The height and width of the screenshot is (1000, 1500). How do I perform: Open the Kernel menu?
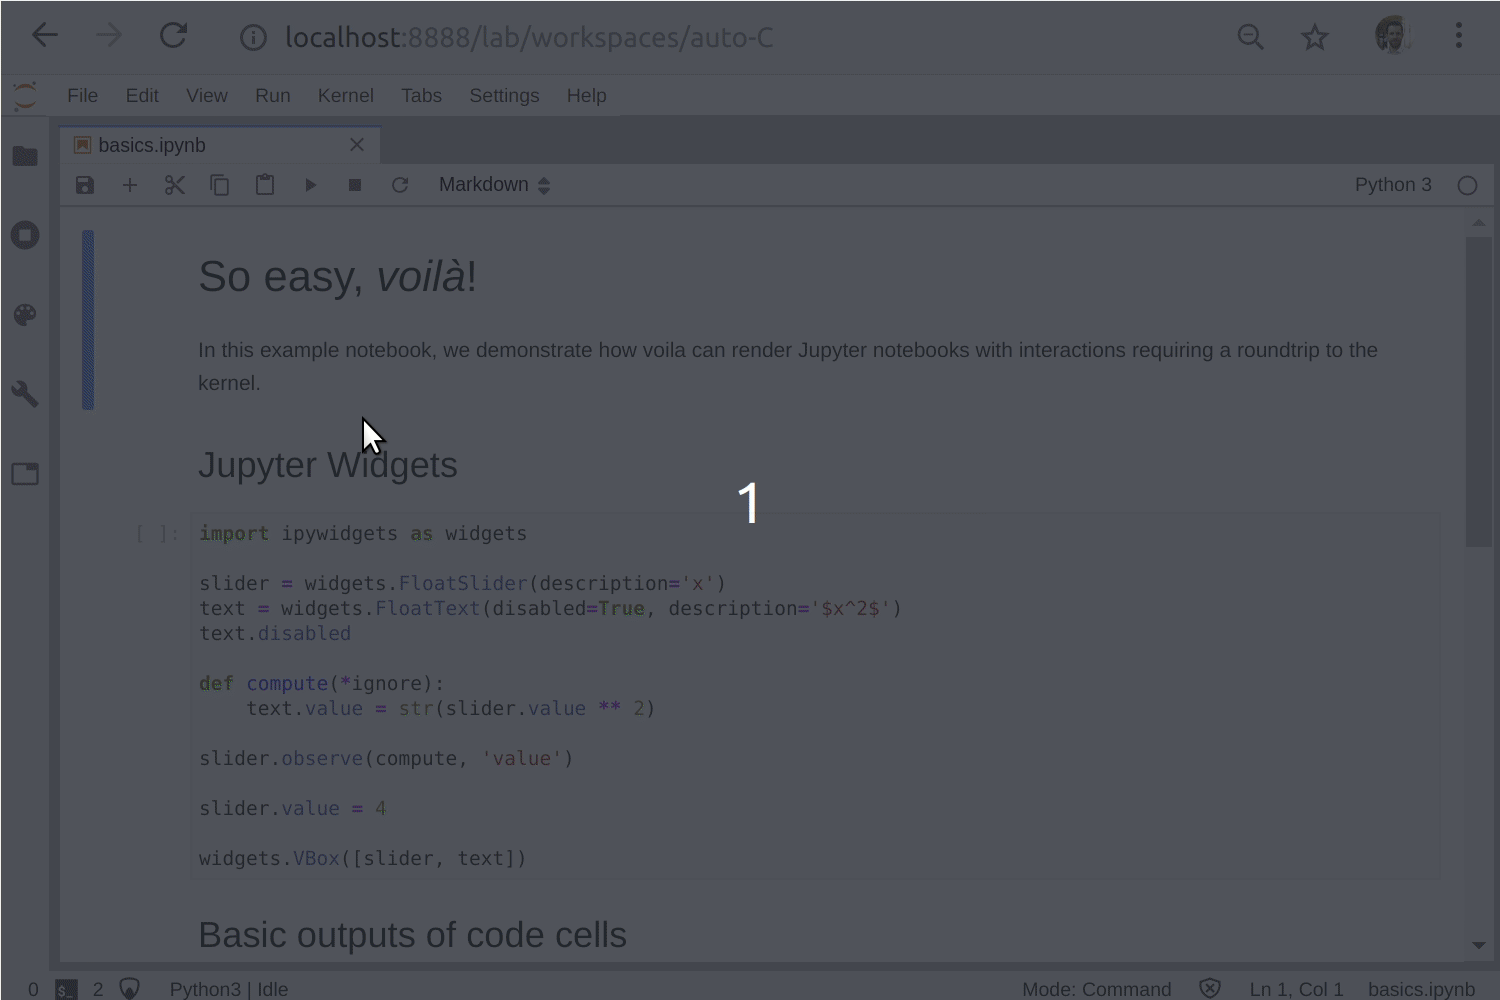pos(345,95)
